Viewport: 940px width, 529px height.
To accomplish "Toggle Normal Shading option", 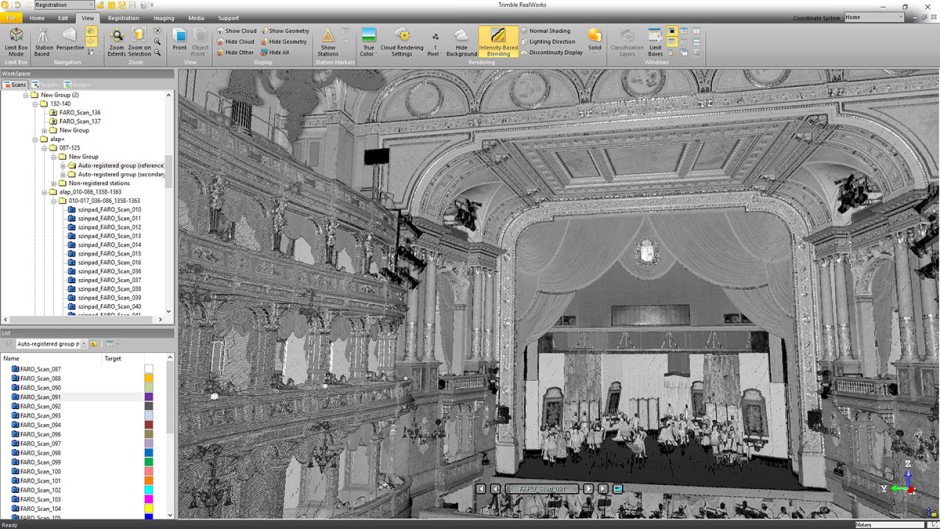I will (x=549, y=31).
